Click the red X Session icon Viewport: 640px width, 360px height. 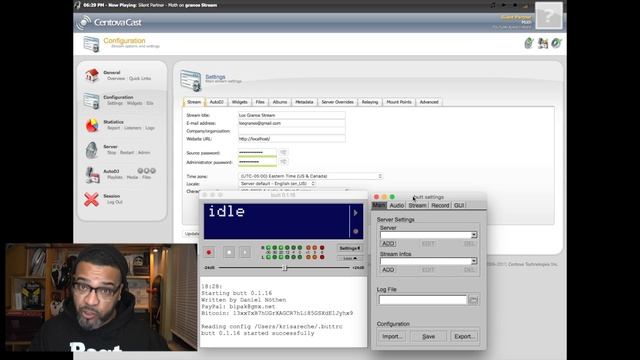(x=91, y=200)
